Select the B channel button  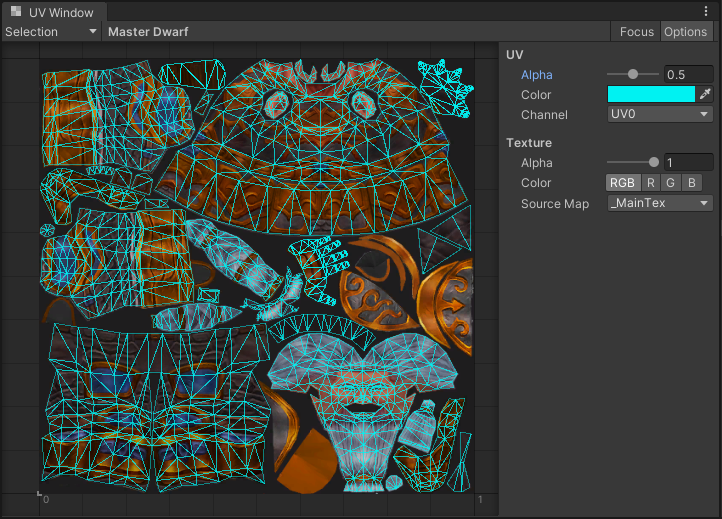coord(692,183)
